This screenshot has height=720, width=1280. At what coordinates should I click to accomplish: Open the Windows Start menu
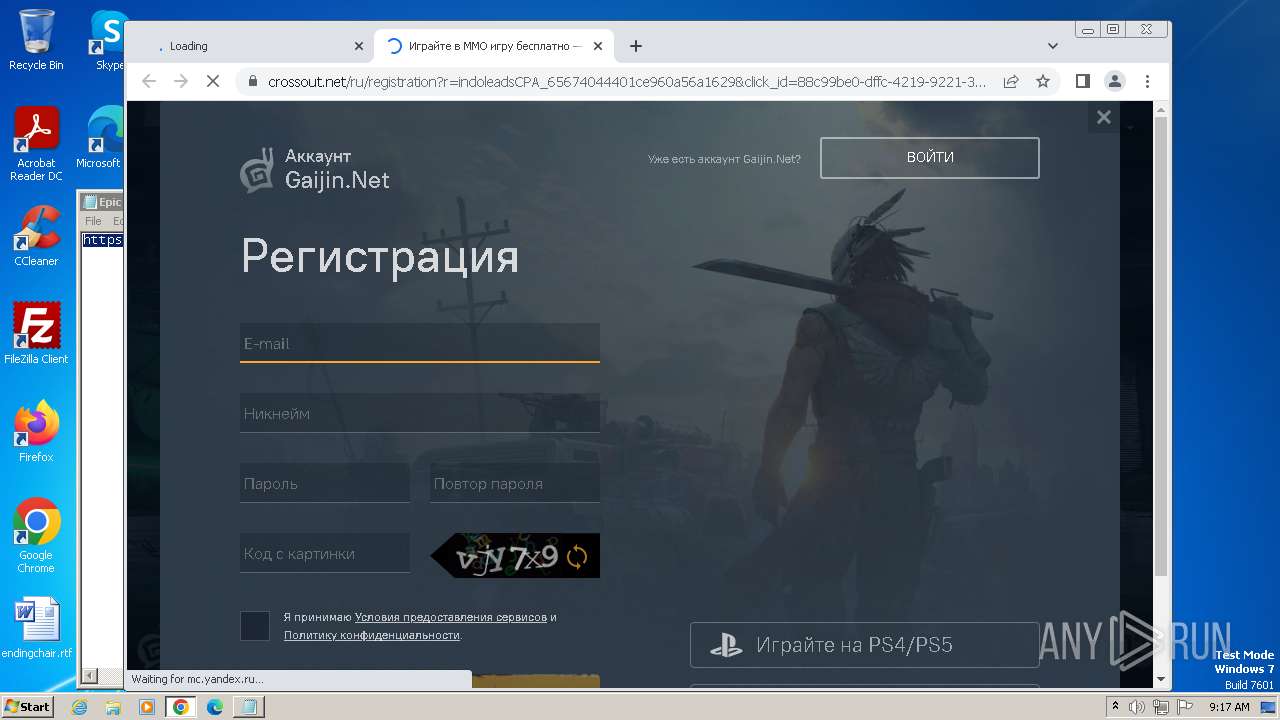pyautogui.click(x=28, y=707)
